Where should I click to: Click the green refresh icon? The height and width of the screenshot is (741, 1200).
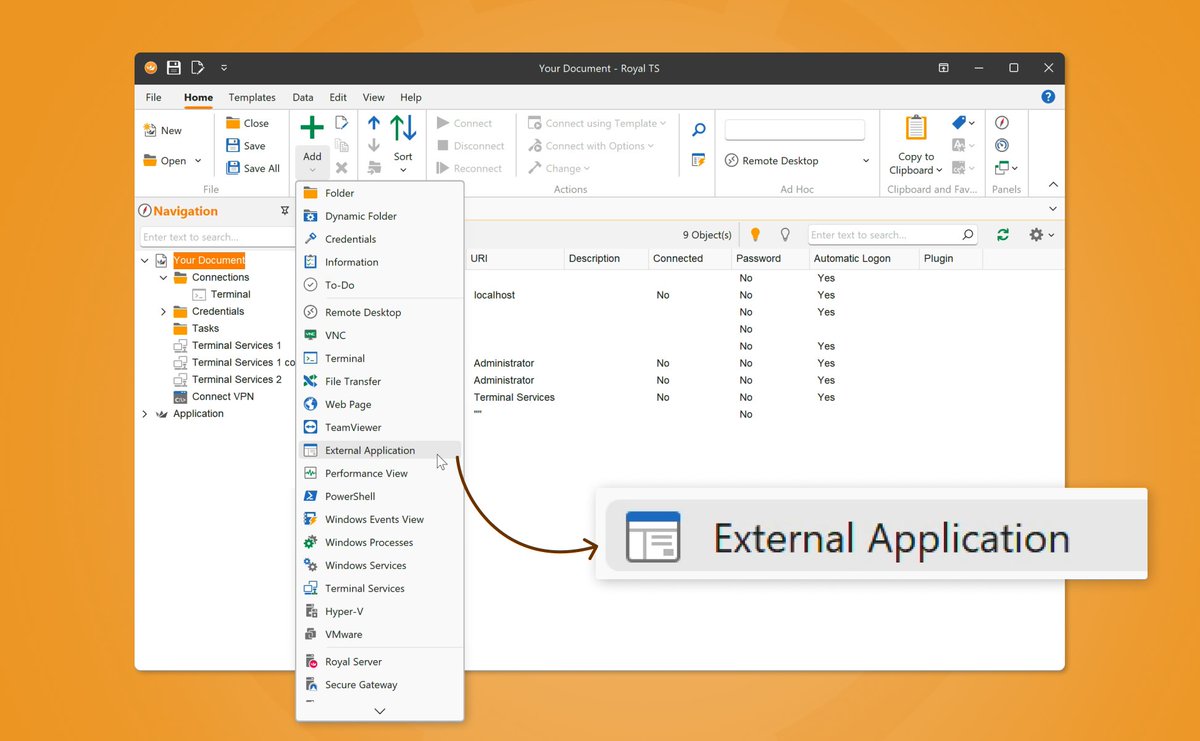coord(1002,234)
